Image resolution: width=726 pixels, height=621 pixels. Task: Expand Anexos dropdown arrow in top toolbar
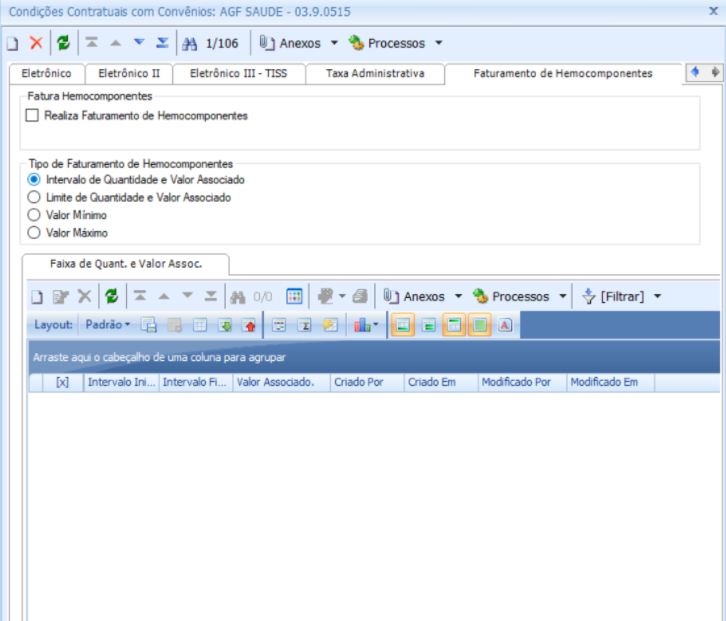[334, 43]
